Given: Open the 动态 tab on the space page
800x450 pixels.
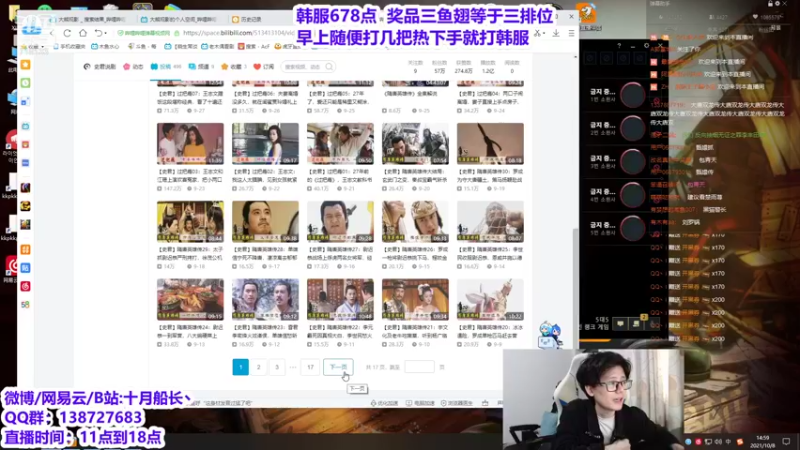Looking at the screenshot, I should (133, 67).
